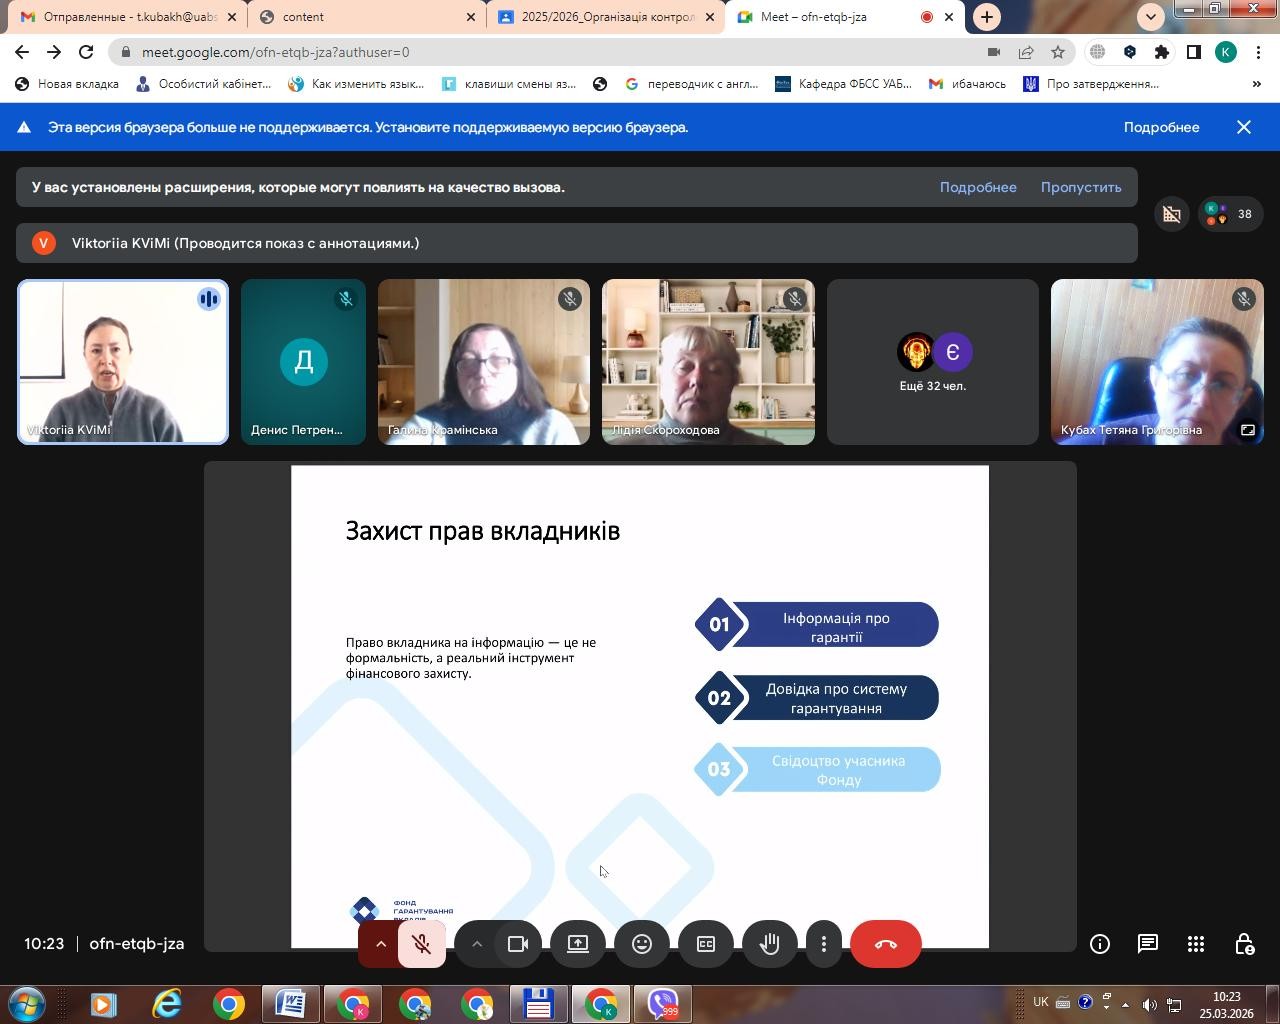Toggle the camera on or off
This screenshot has width=1280, height=1024.
[518, 944]
